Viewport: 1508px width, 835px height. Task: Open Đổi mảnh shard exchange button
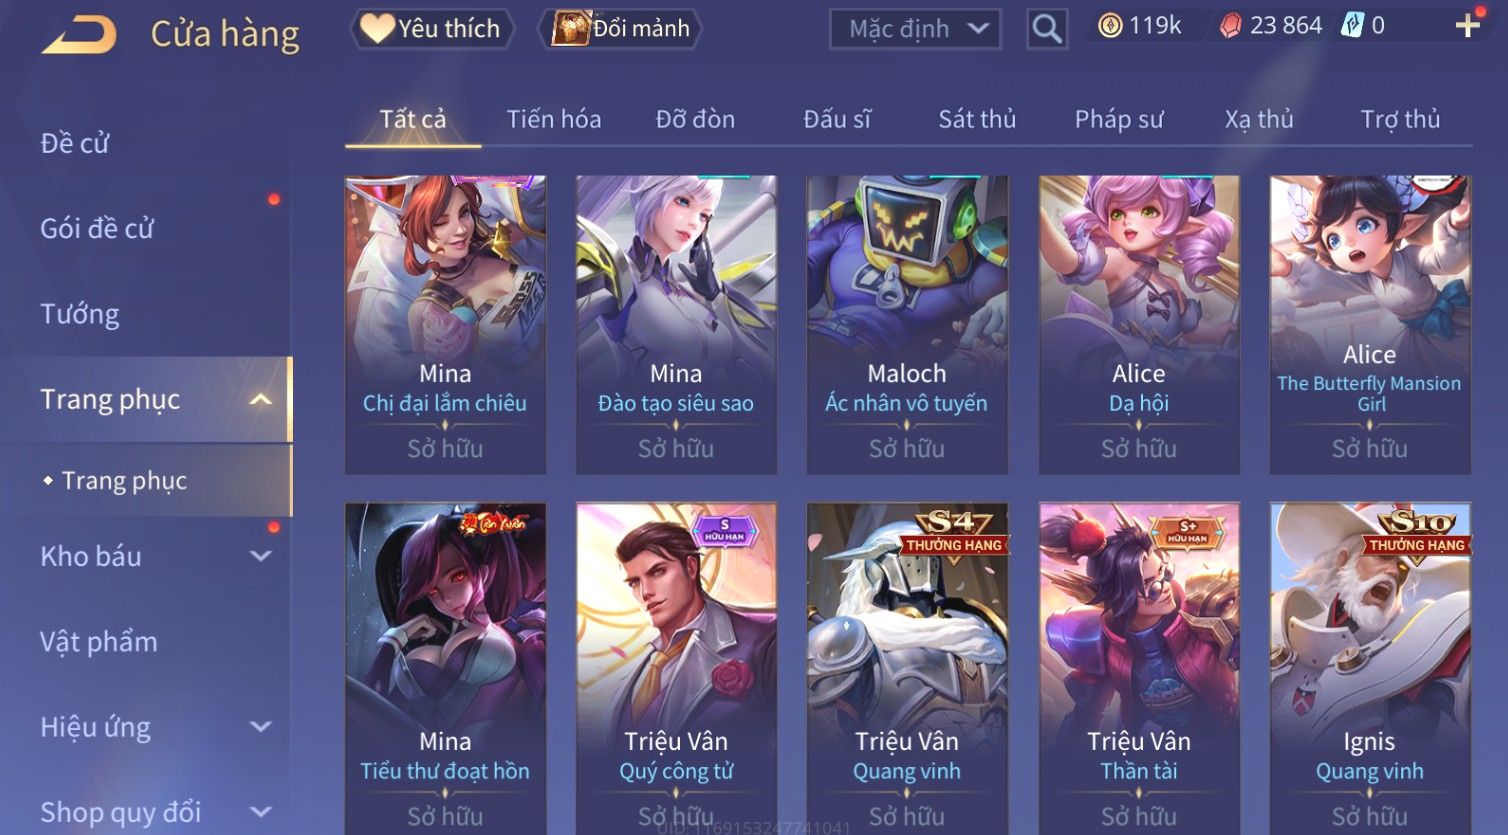620,28
